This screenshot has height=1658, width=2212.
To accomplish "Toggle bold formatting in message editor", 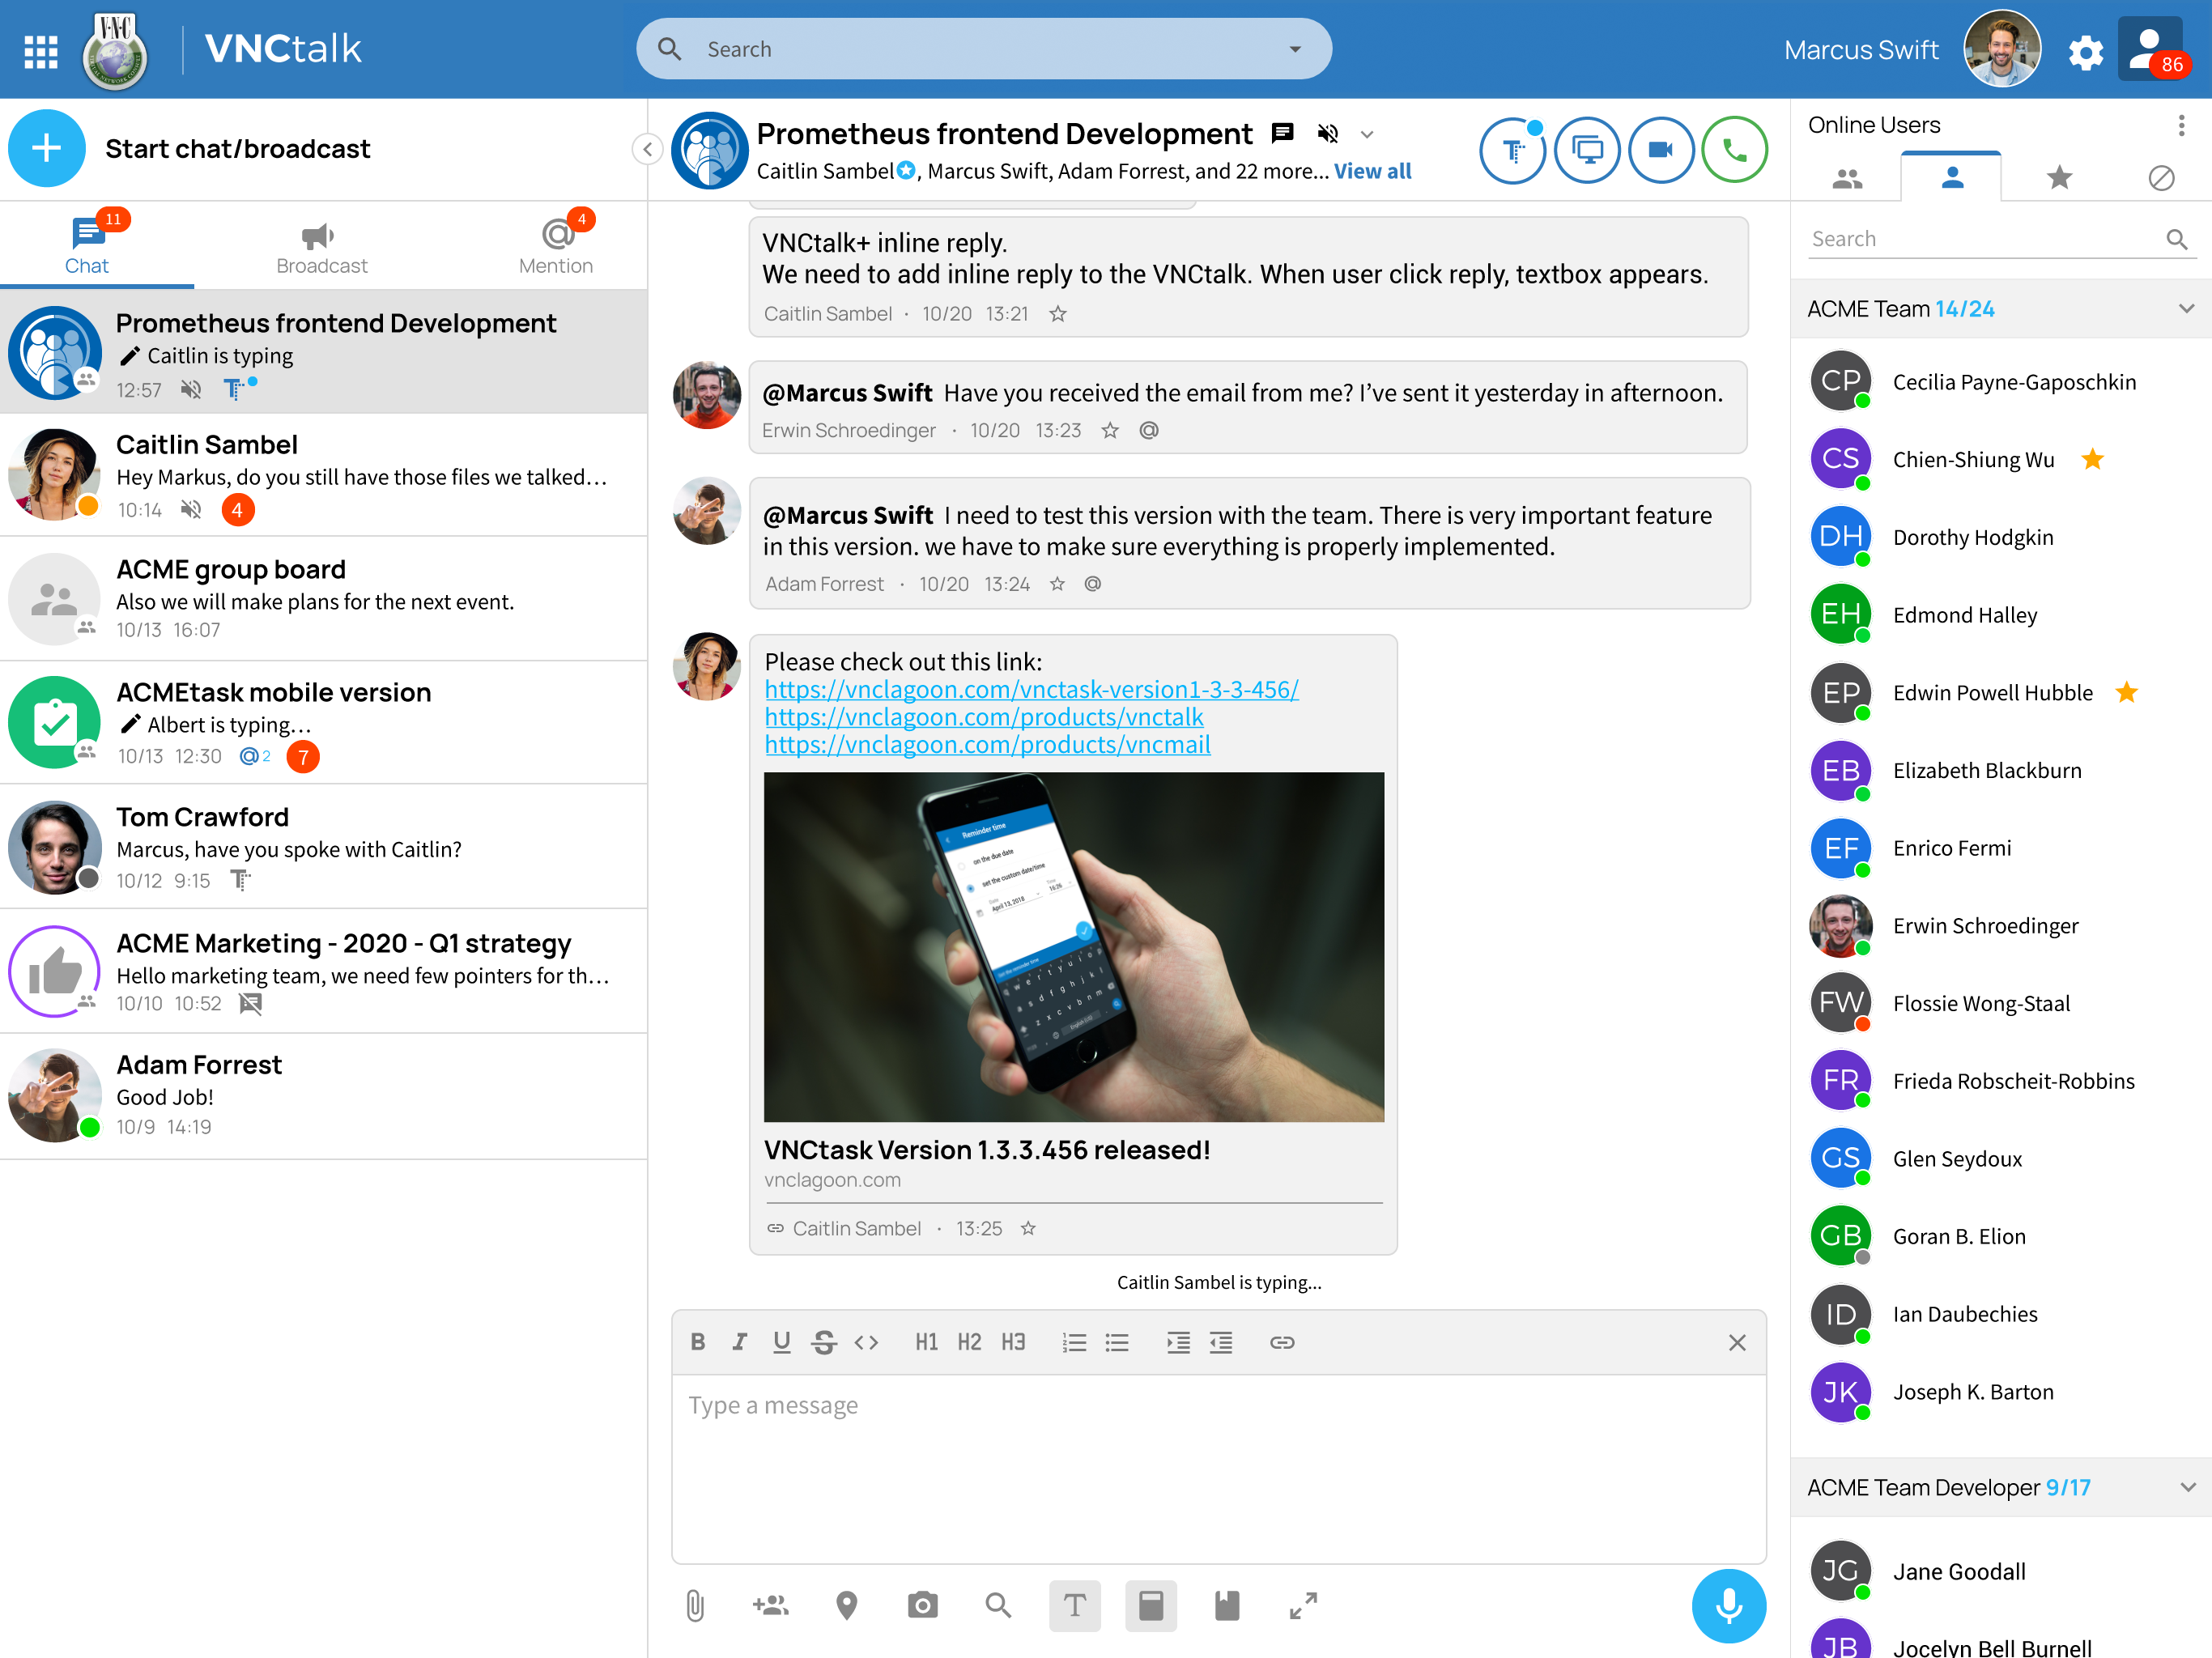I will (698, 1342).
